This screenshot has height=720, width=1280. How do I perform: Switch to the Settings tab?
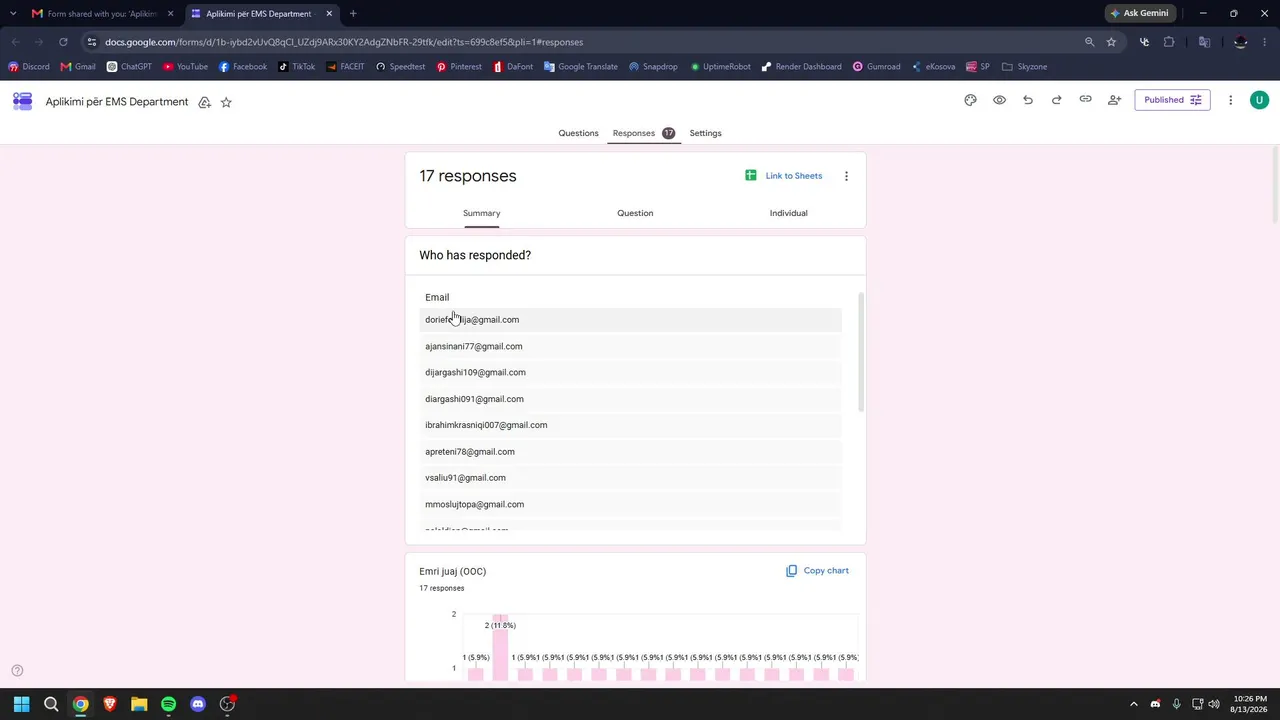705,133
